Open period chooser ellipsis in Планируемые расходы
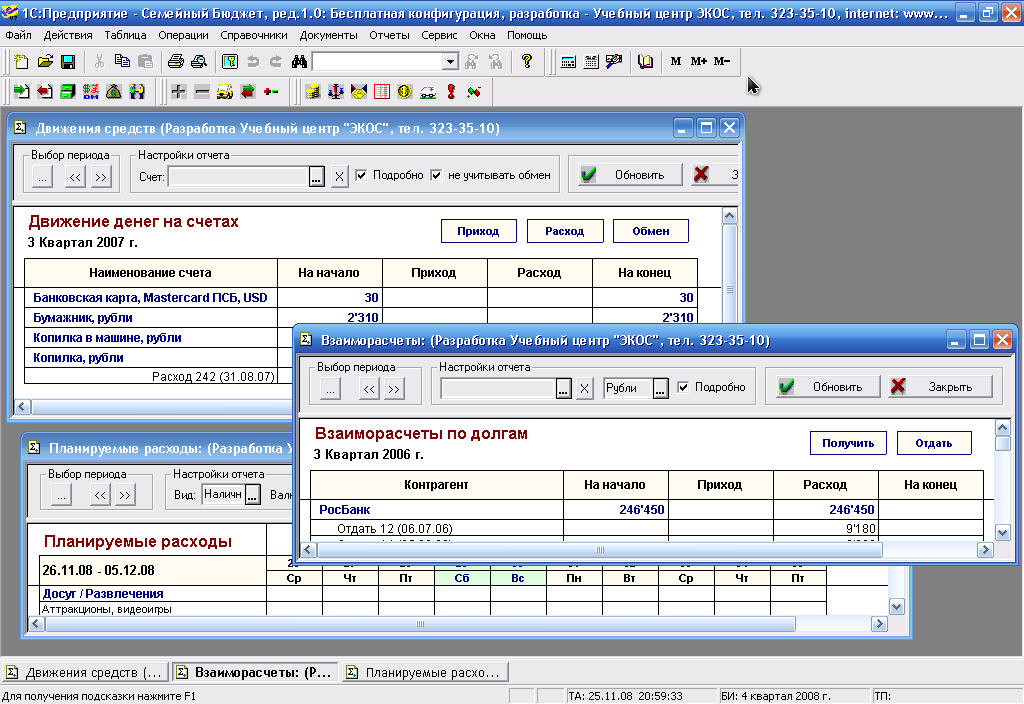Viewport: 1024px width, 704px height. click(x=61, y=496)
